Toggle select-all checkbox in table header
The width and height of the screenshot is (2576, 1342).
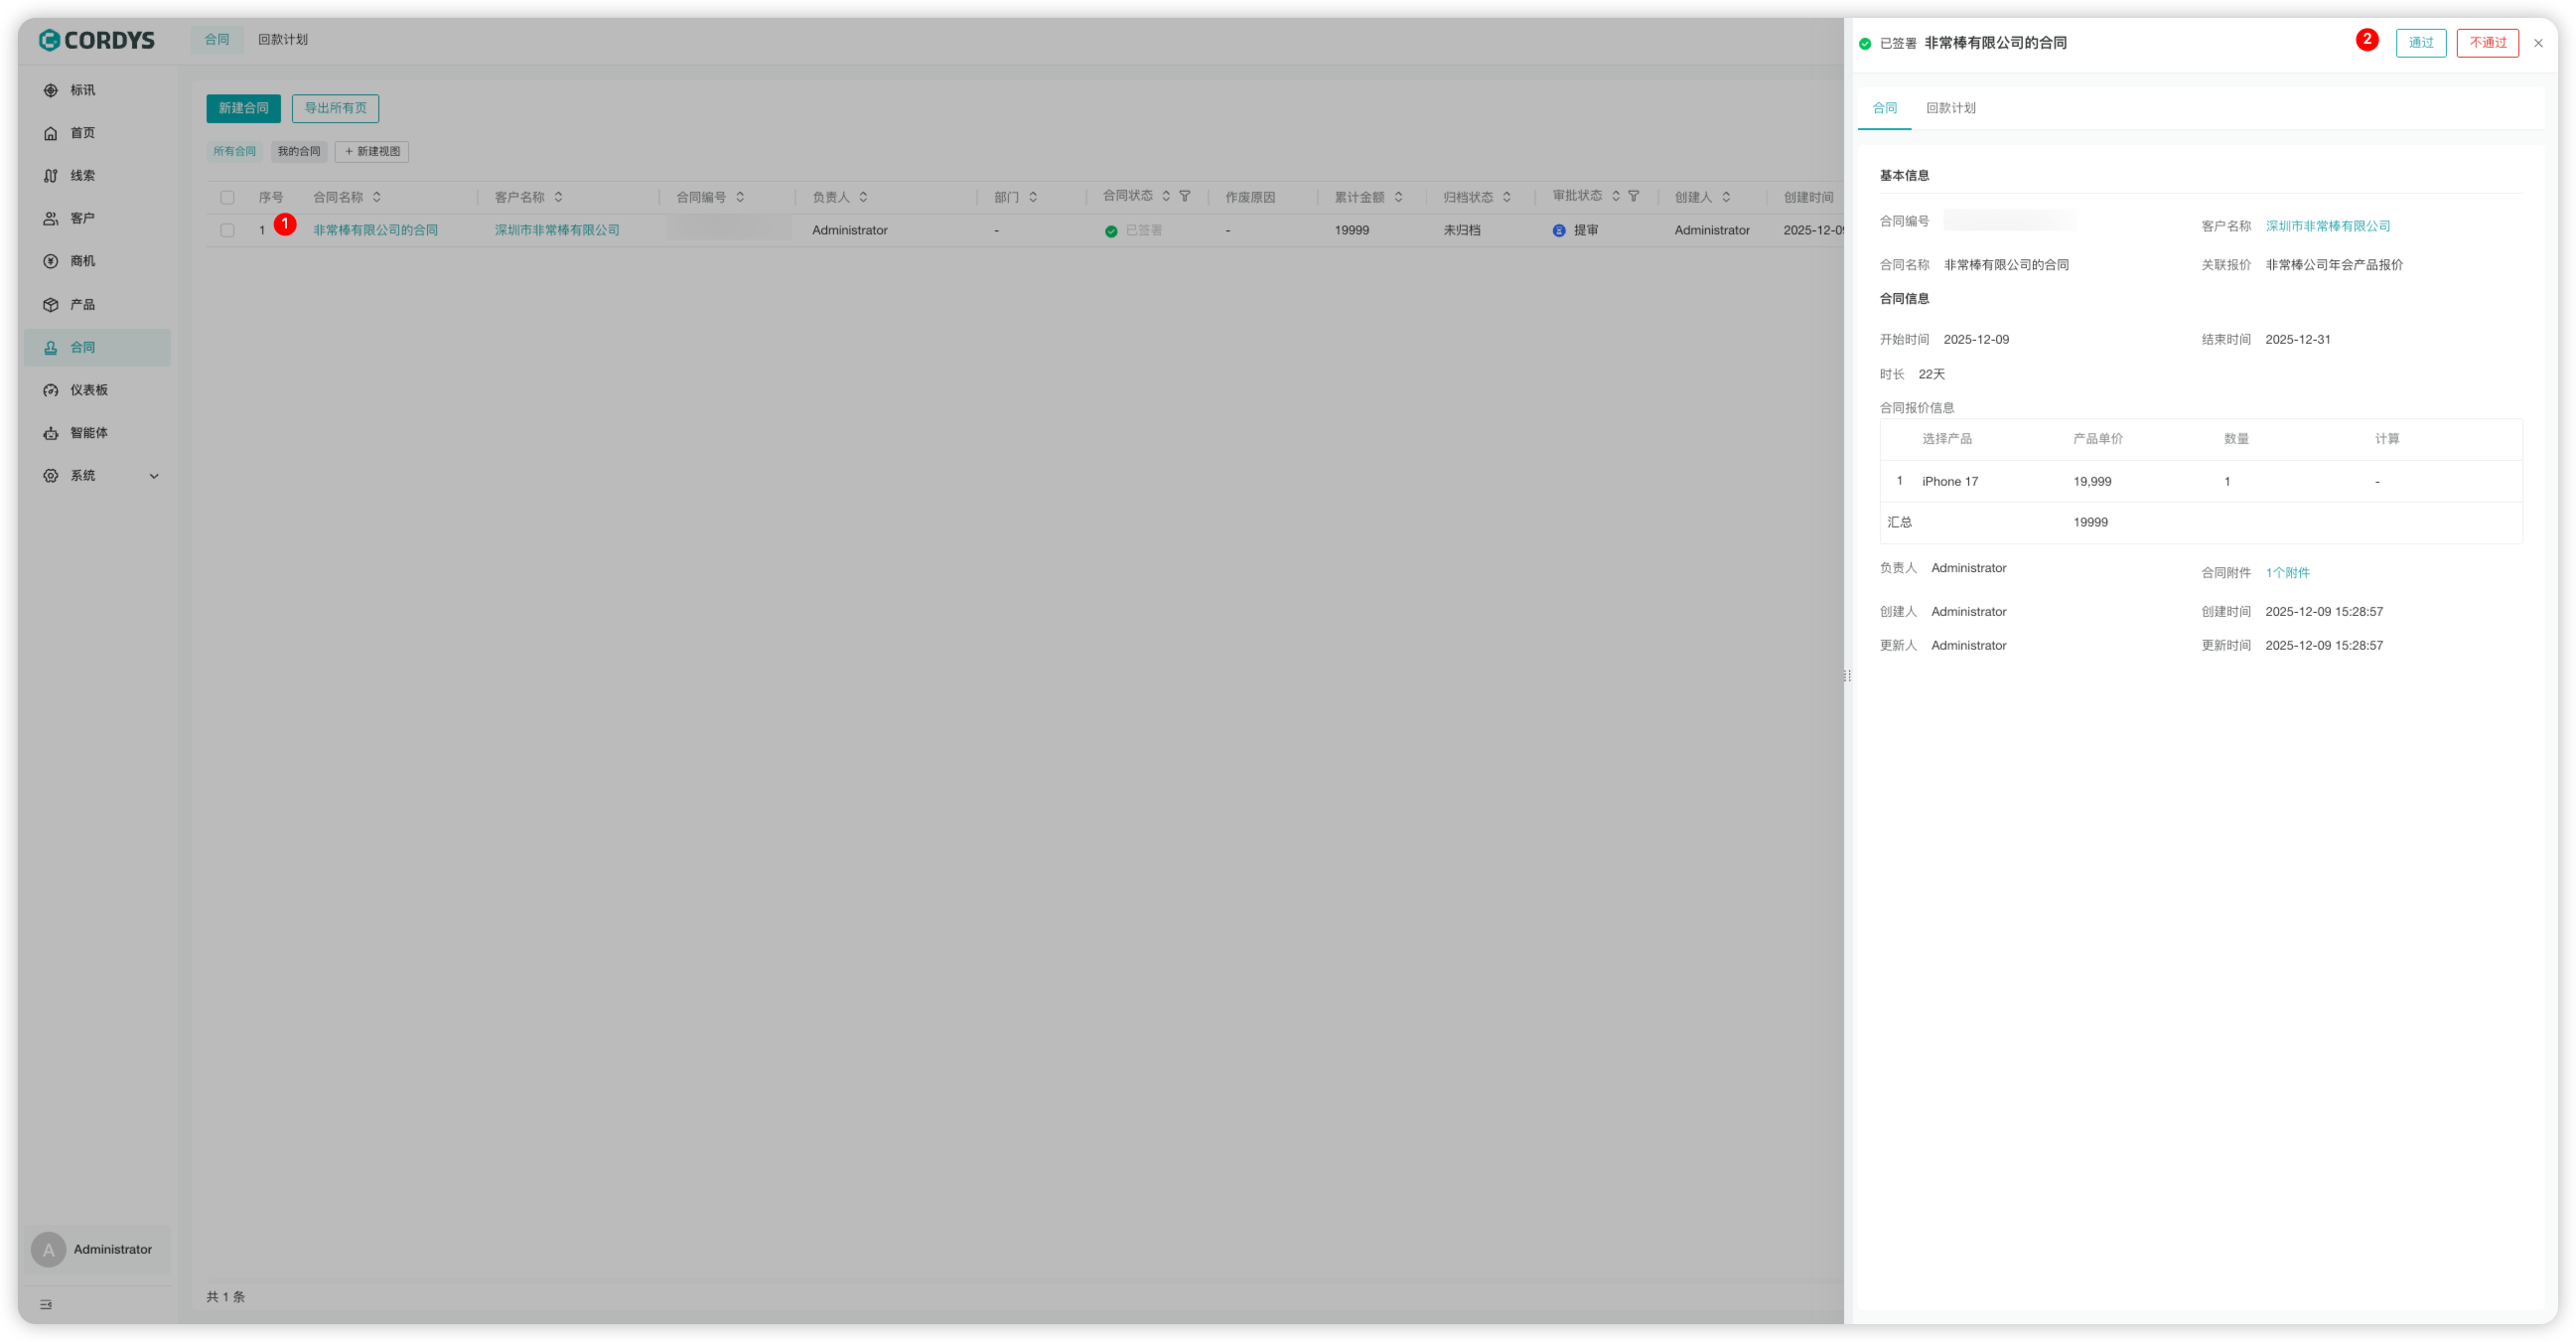pos(227,197)
